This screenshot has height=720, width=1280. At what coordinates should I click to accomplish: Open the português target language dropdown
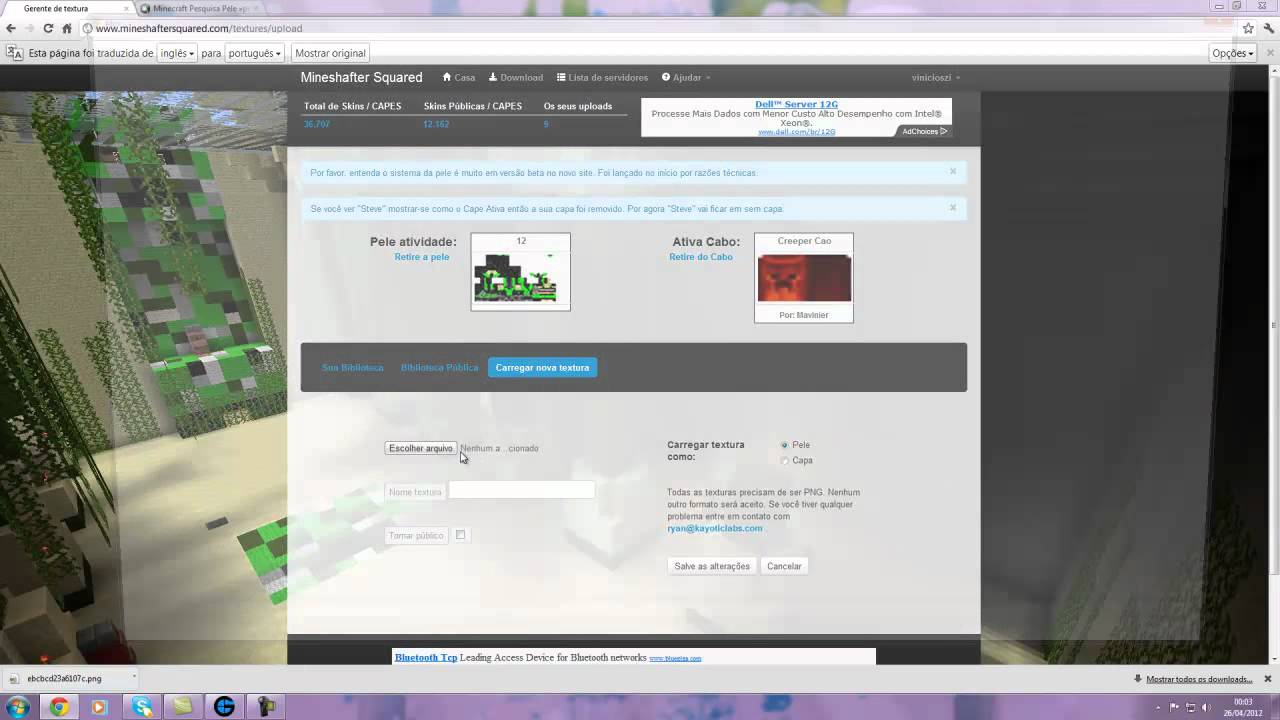(254, 53)
